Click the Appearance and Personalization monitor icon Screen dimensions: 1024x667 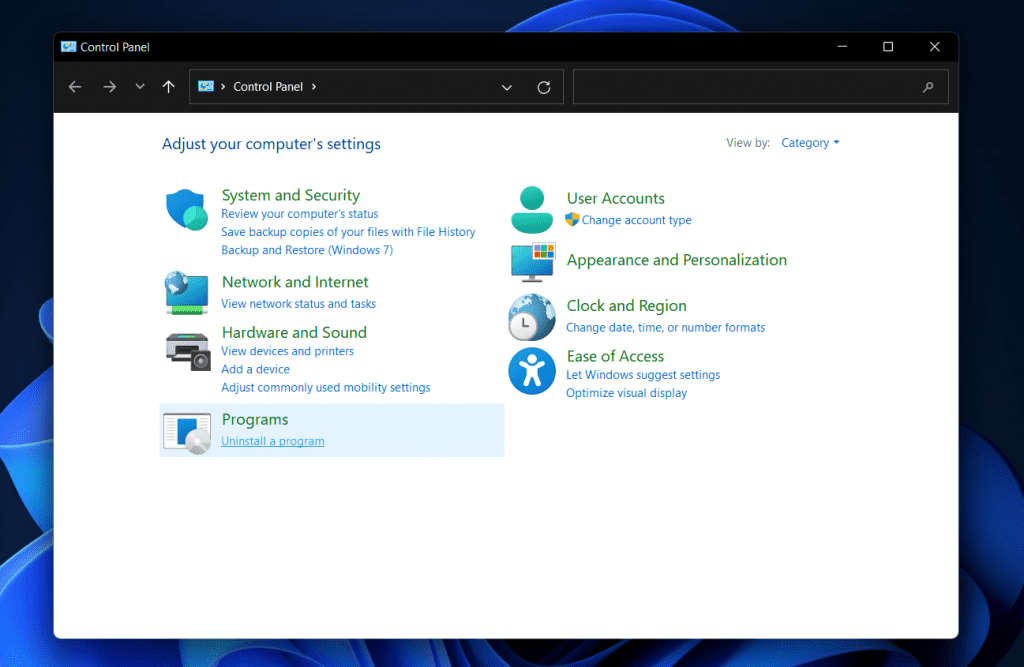532,261
